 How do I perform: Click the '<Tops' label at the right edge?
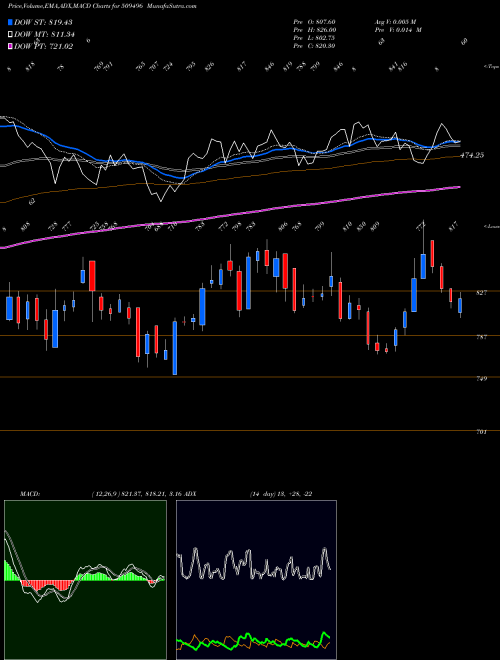tap(491, 67)
